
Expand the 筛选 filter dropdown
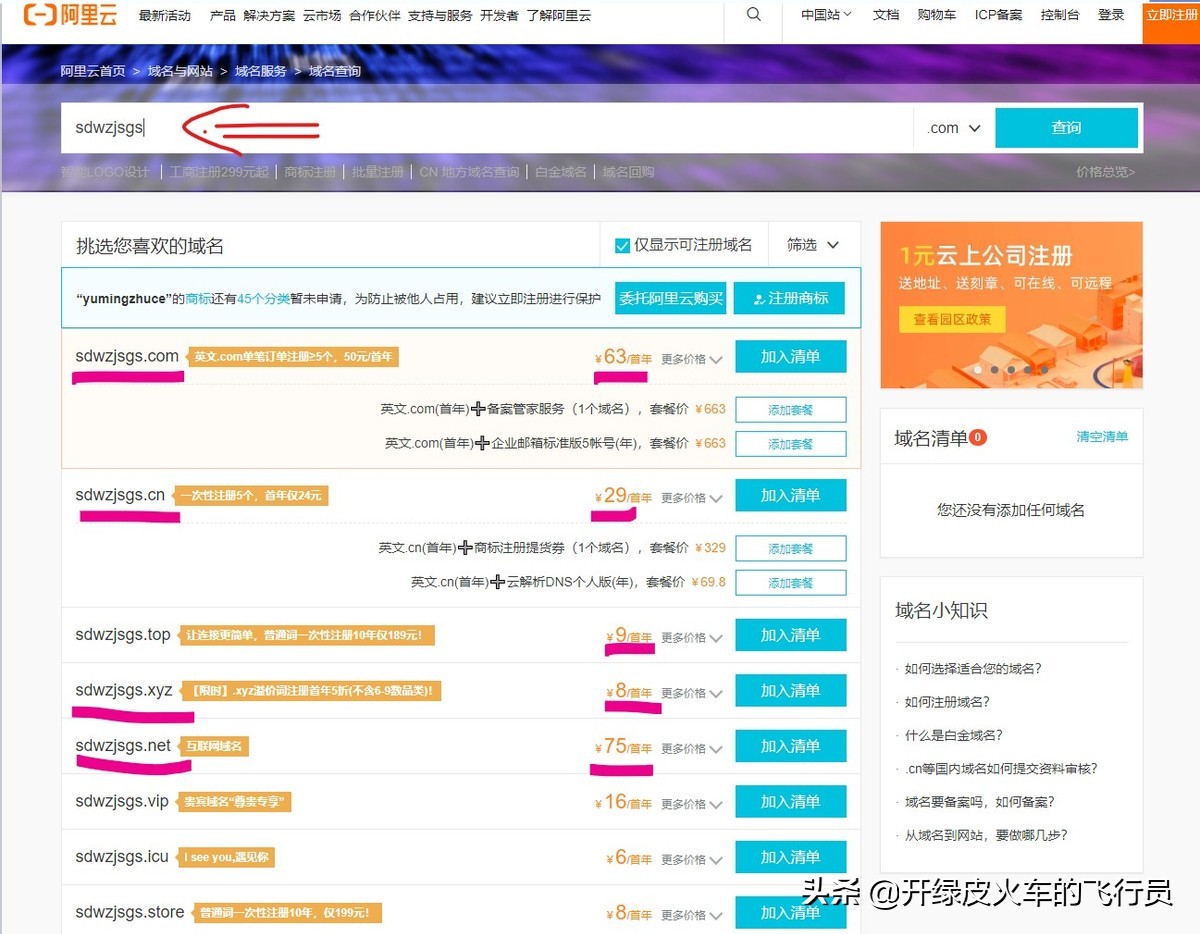coord(812,244)
